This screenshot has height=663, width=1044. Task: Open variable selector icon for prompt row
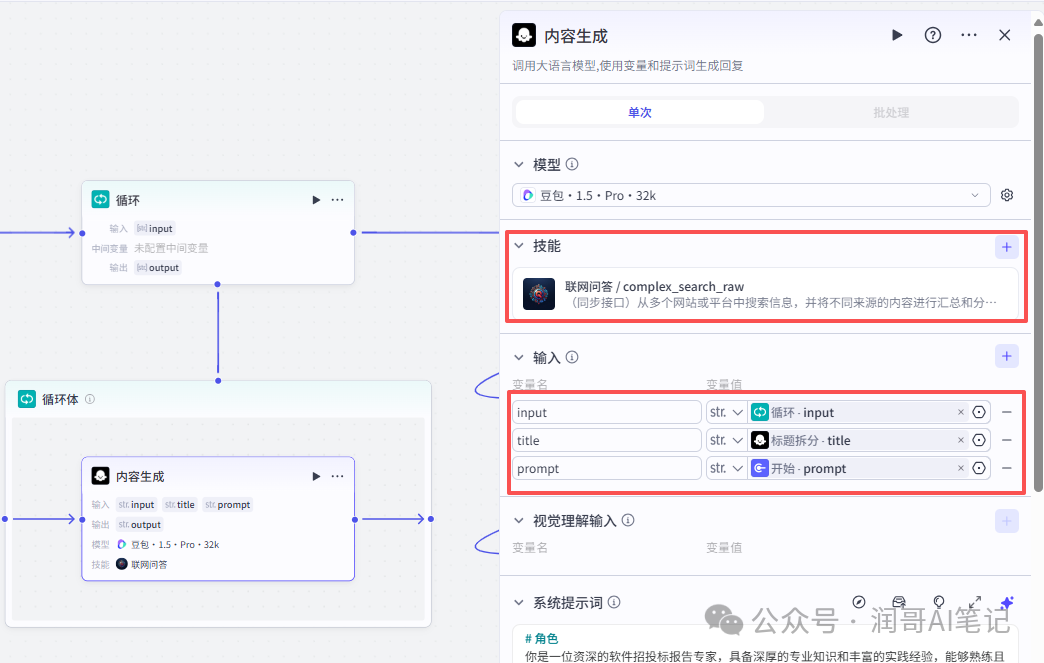pos(979,468)
